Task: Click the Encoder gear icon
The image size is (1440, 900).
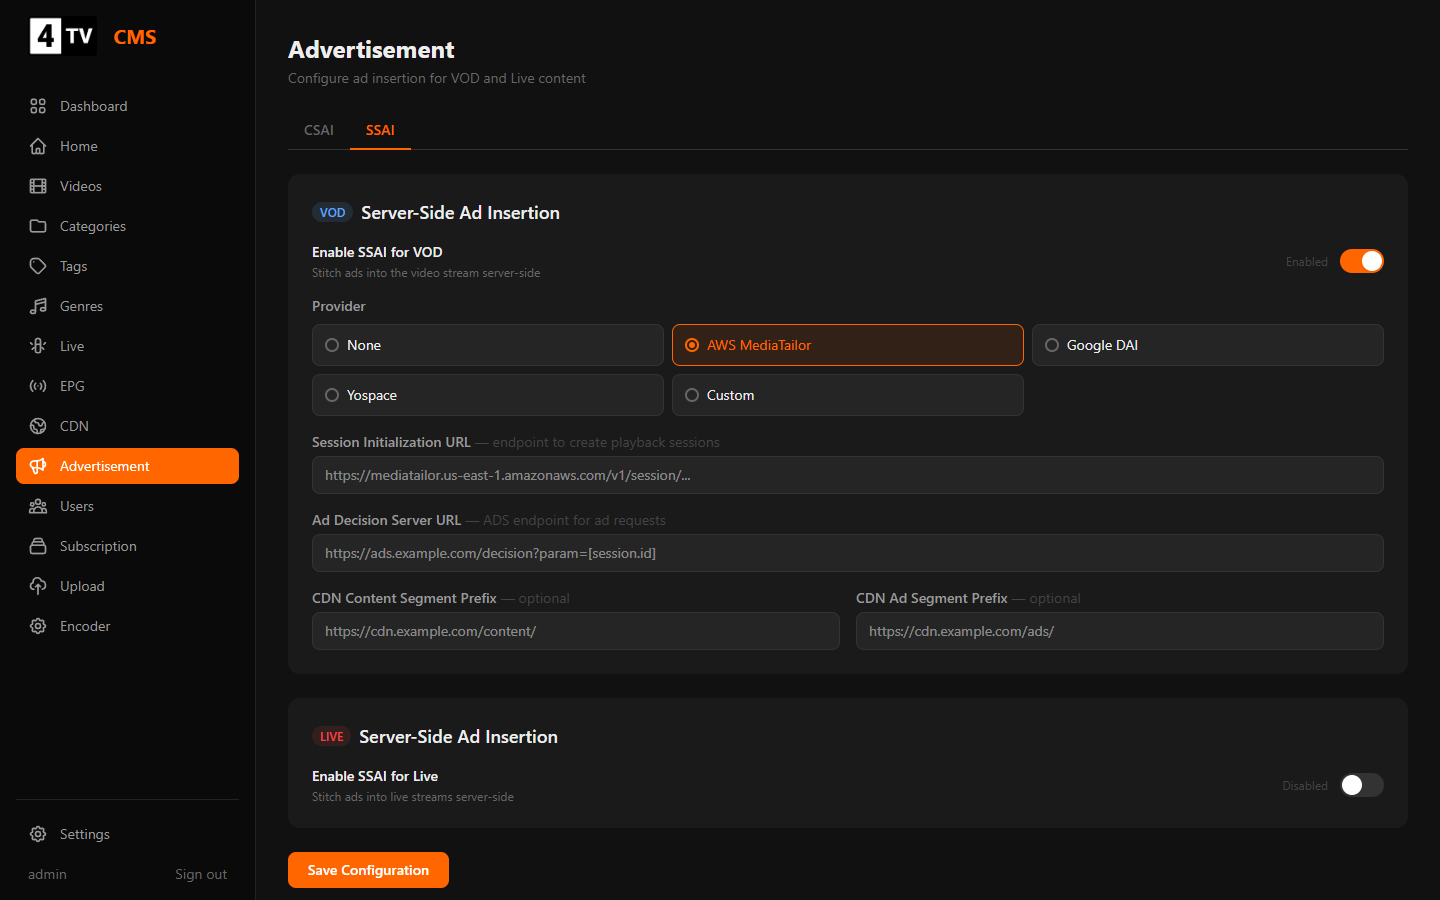Action: [38, 626]
